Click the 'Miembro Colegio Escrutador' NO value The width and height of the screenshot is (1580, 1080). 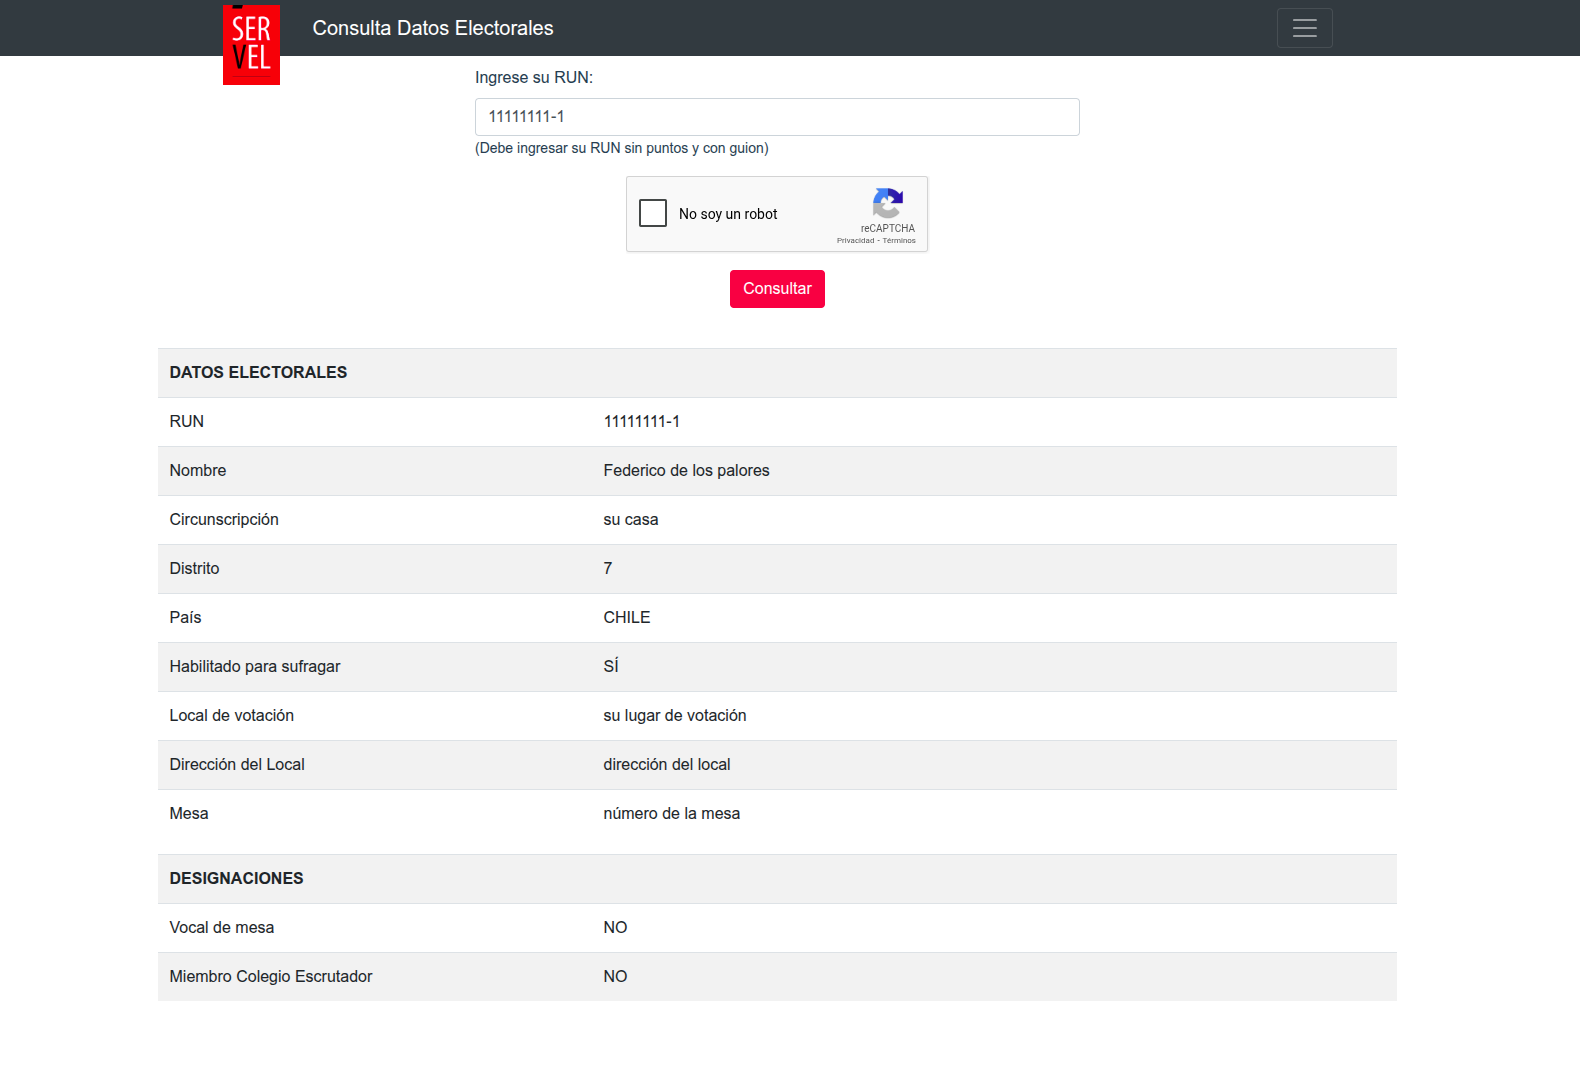tap(615, 976)
